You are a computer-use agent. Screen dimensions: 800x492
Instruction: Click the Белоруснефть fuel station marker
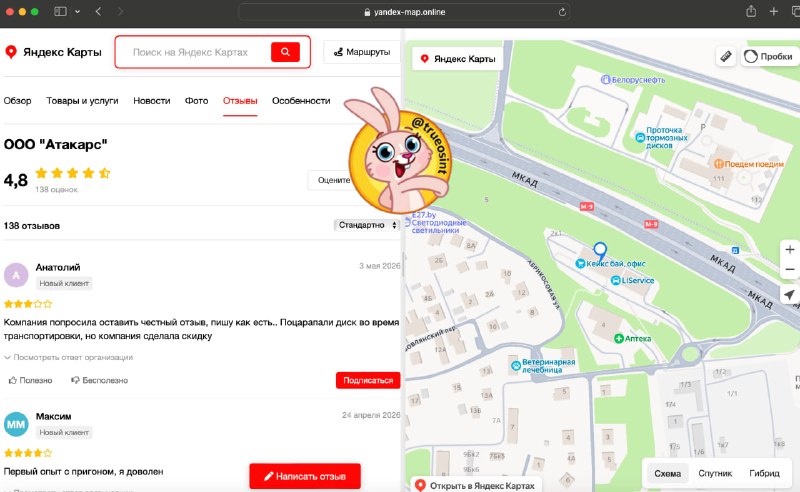(633, 80)
